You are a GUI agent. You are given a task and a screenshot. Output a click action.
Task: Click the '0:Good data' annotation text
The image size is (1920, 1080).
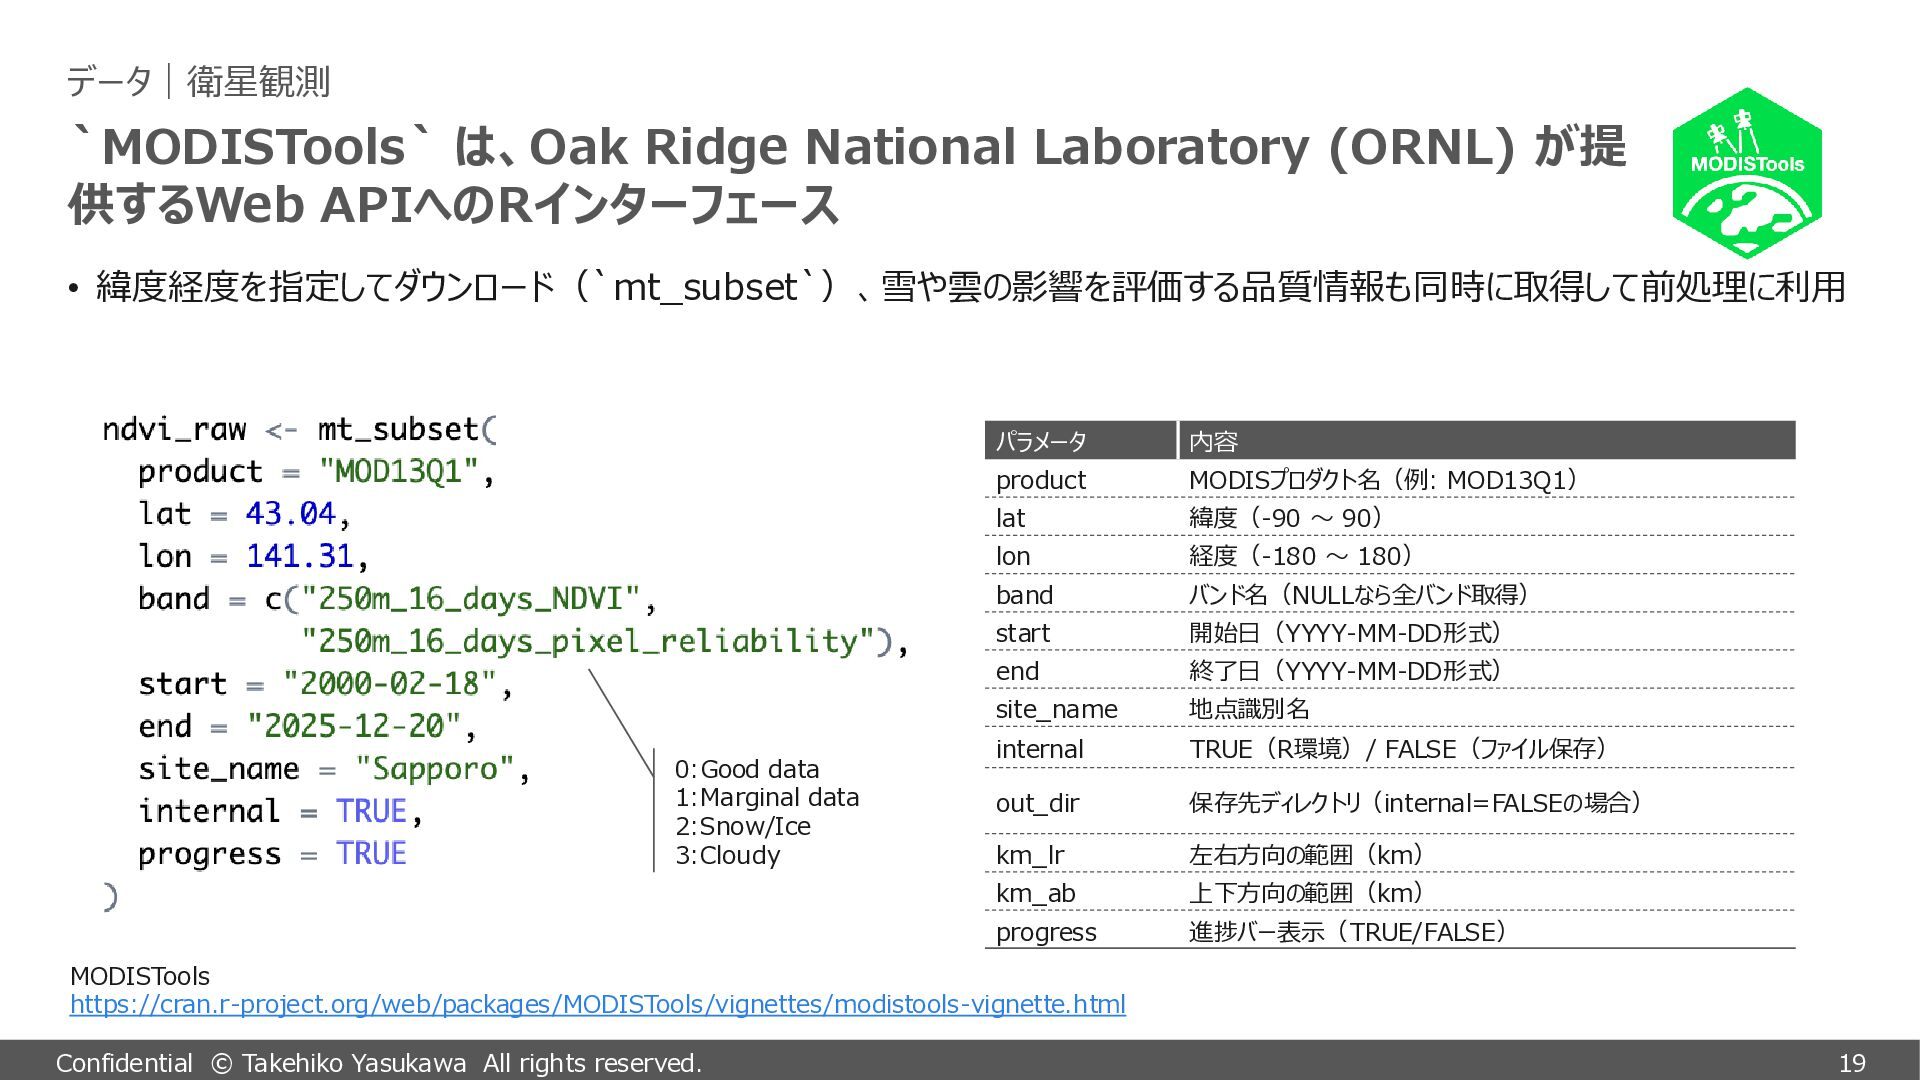pyautogui.click(x=746, y=769)
